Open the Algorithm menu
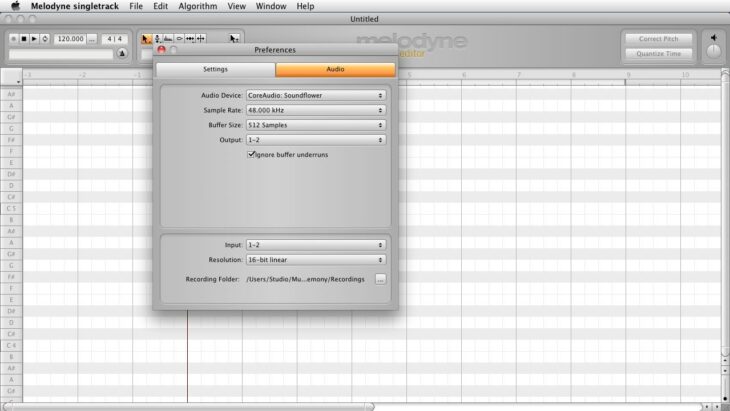This screenshot has height=411, width=730. (x=197, y=6)
